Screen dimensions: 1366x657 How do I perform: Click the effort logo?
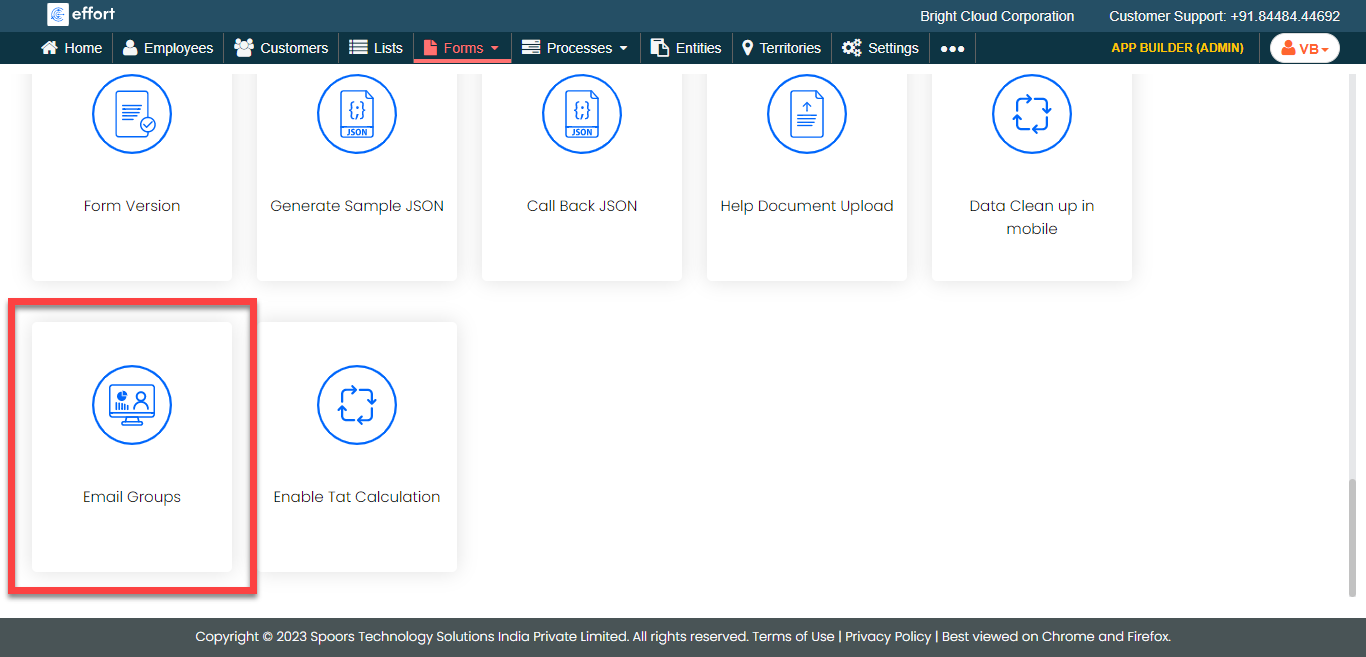[x=82, y=15]
